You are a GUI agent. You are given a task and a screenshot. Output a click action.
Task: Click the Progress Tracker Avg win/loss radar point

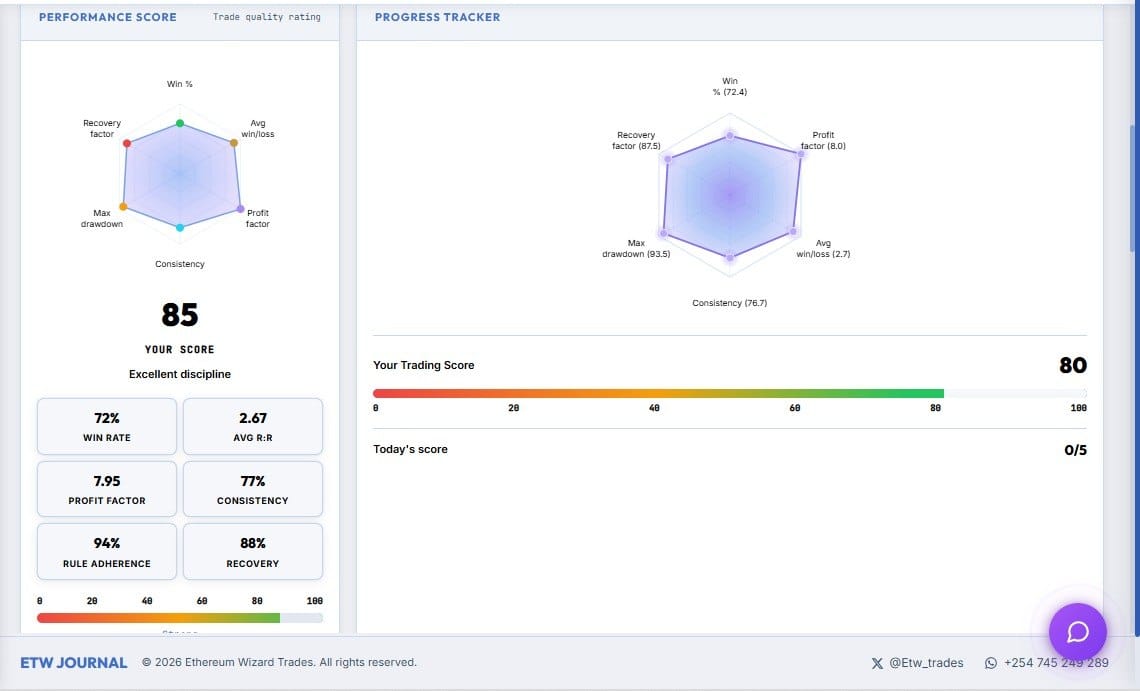coord(793,232)
